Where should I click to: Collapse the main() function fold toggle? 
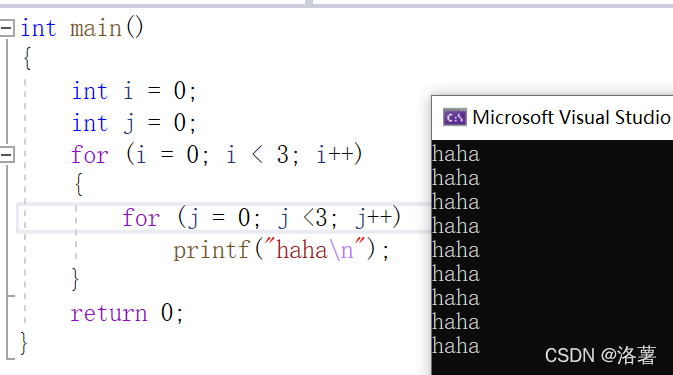[7, 28]
